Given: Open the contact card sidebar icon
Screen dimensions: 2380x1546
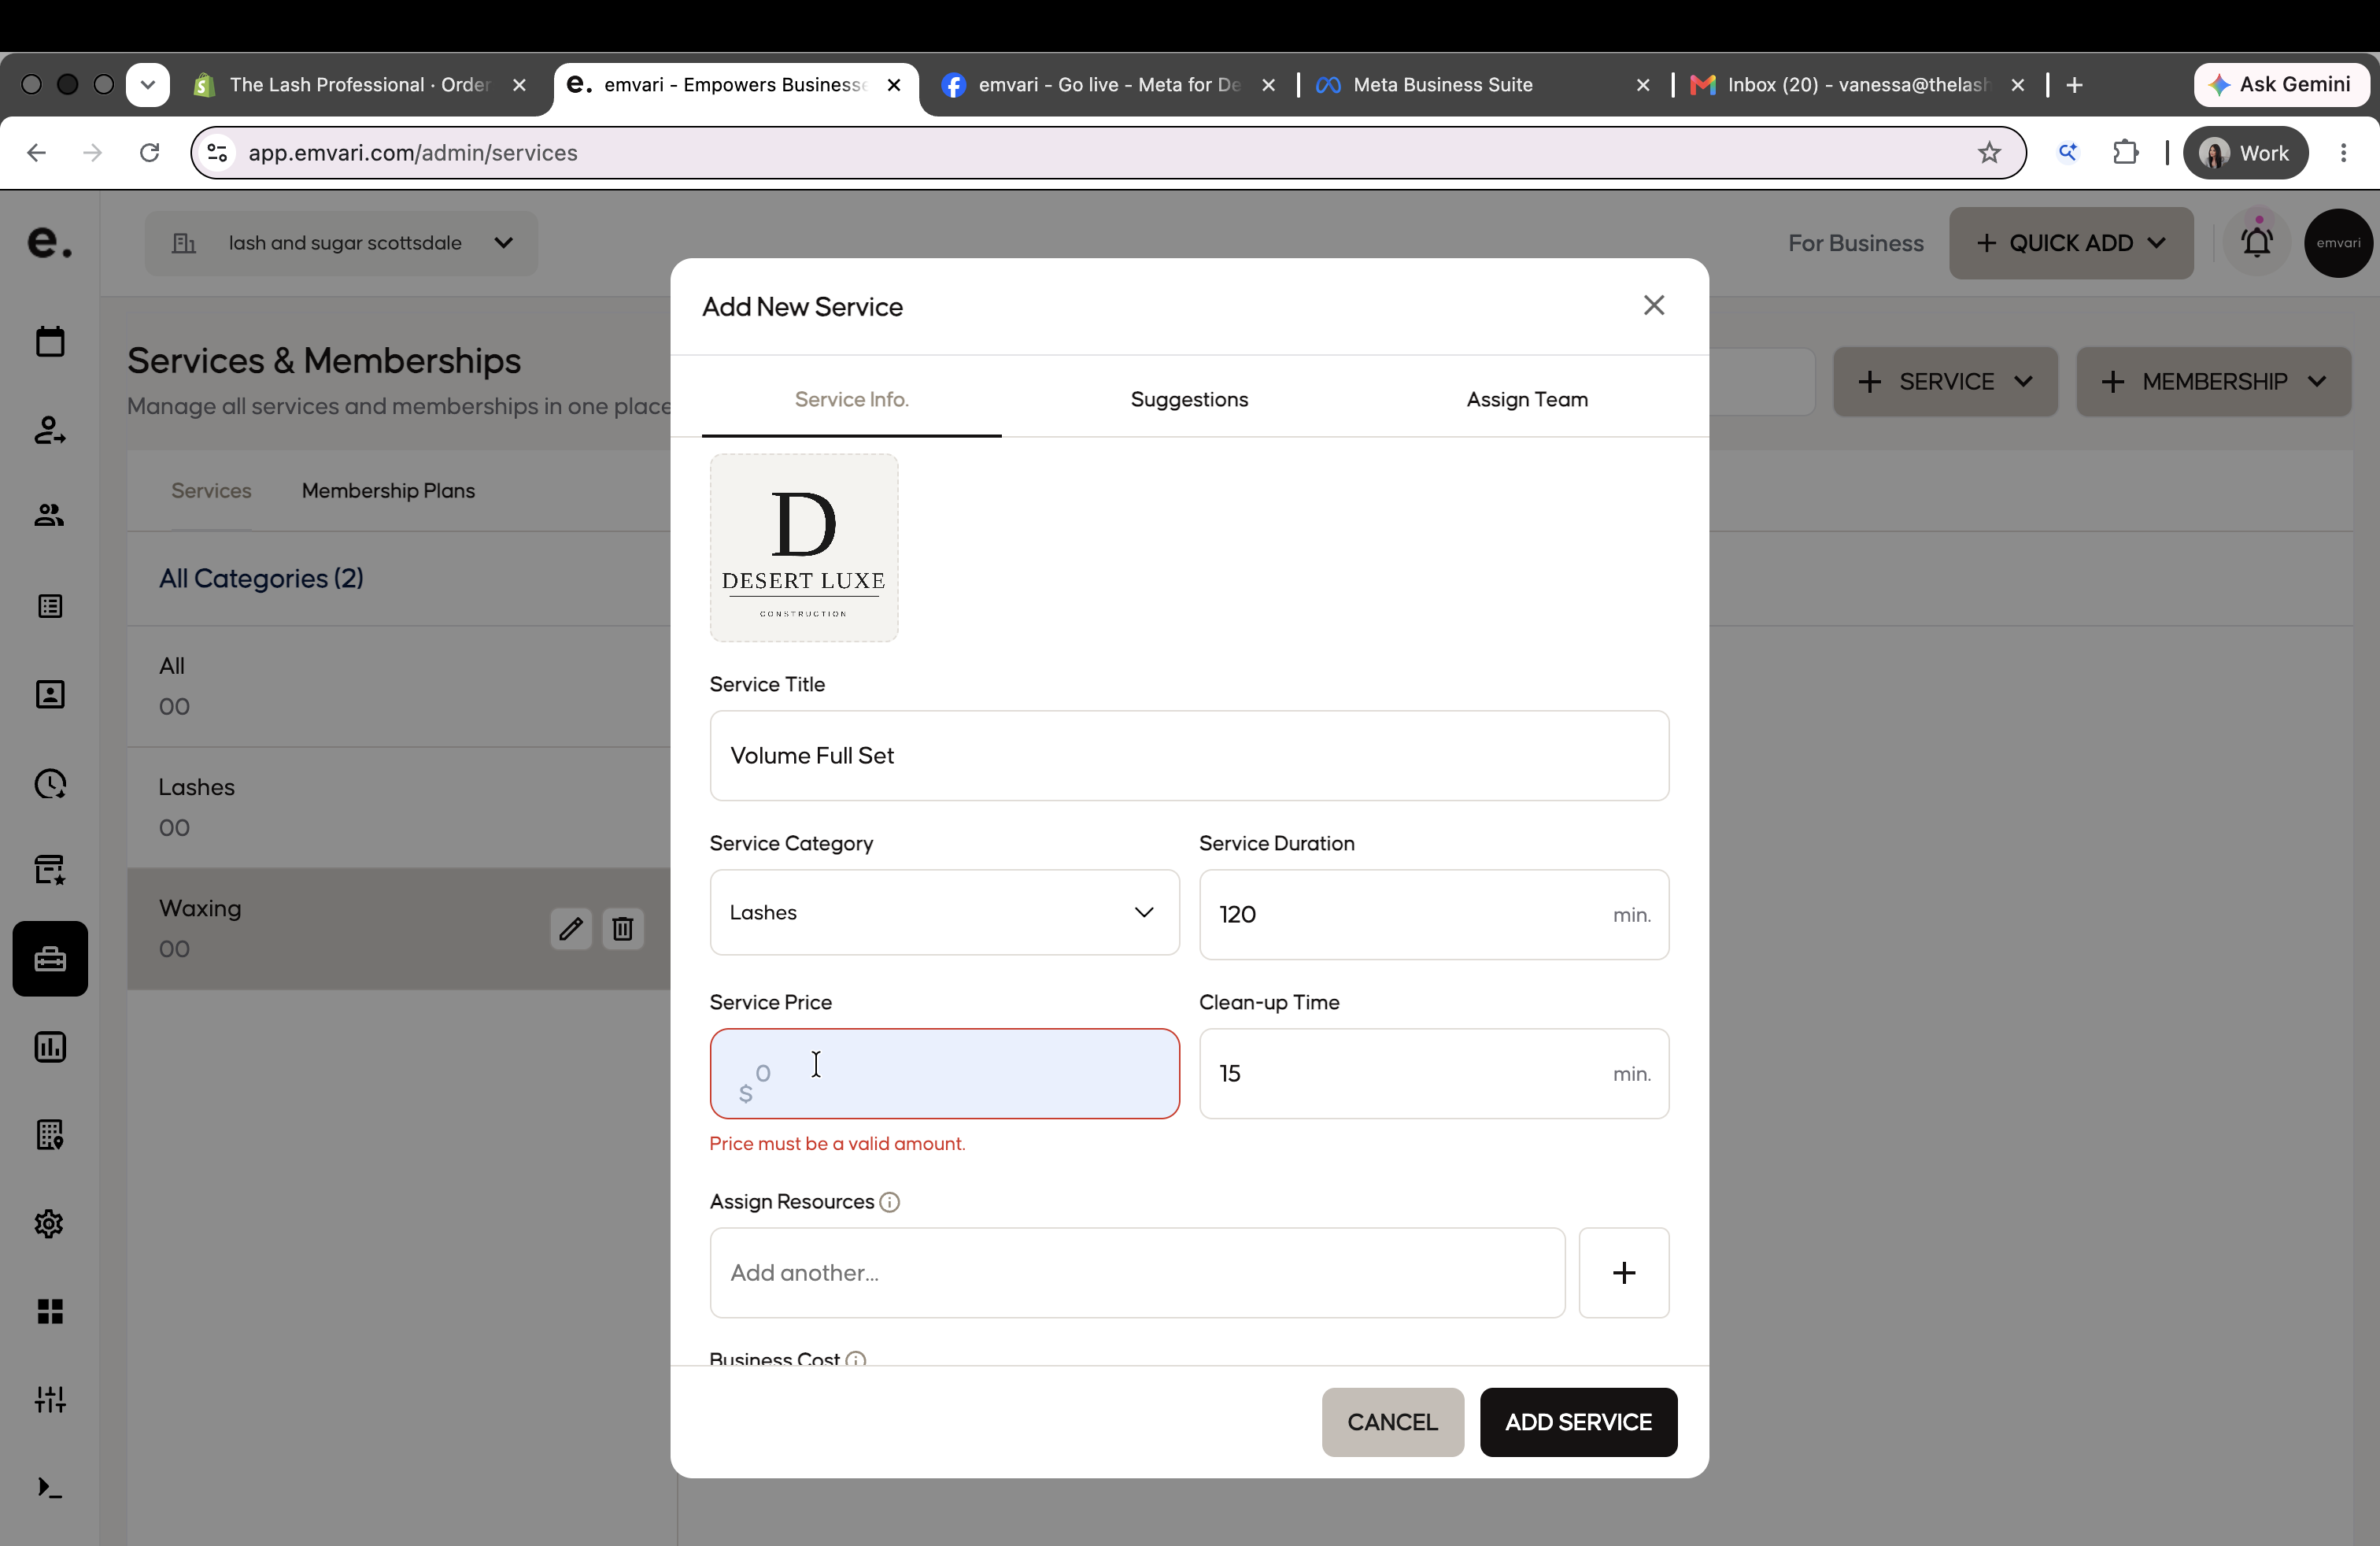Looking at the screenshot, I should point(50,694).
